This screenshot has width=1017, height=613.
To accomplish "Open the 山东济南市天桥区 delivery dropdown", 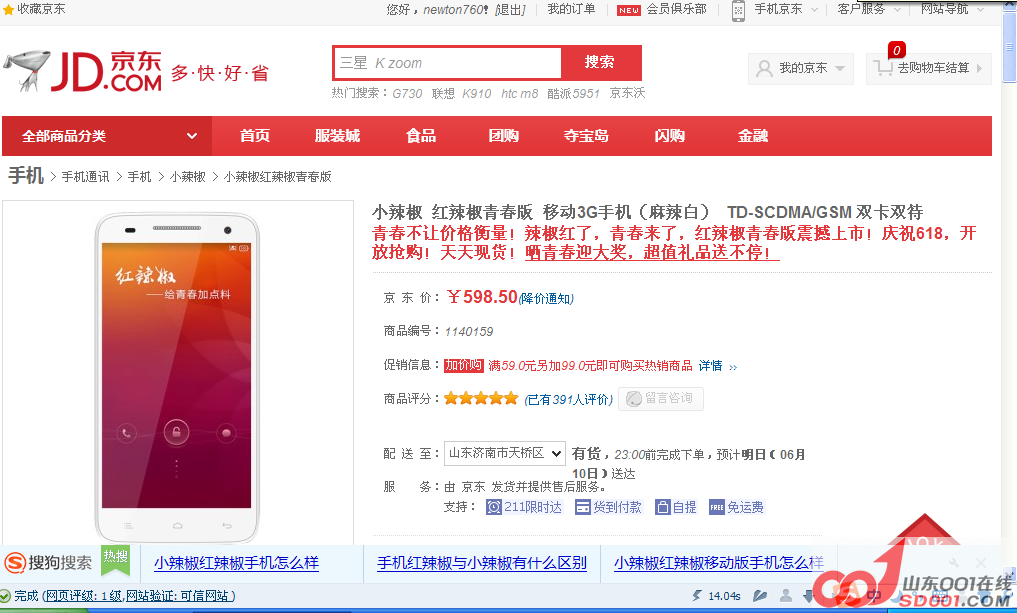I will coord(505,453).
